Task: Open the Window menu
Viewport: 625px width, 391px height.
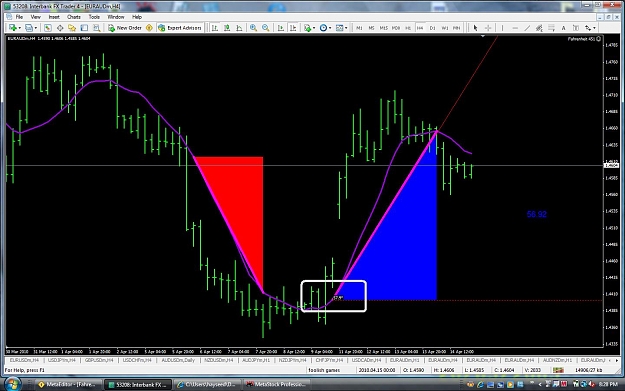Action: pyautogui.click(x=116, y=17)
